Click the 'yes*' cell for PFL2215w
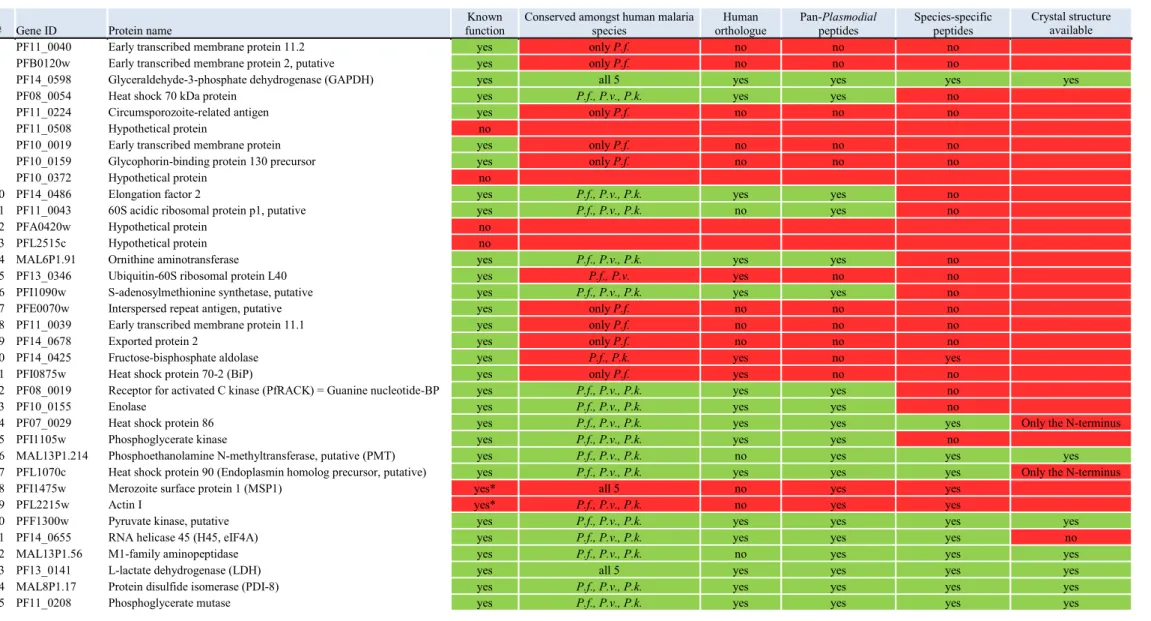 pyautogui.click(x=484, y=505)
